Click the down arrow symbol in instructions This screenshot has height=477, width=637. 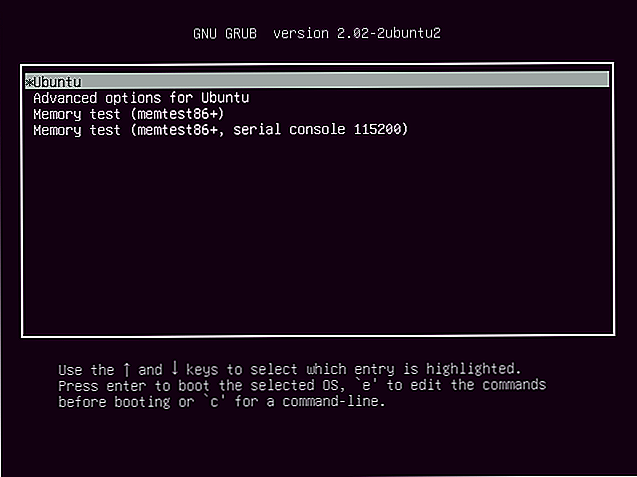click(x=175, y=368)
